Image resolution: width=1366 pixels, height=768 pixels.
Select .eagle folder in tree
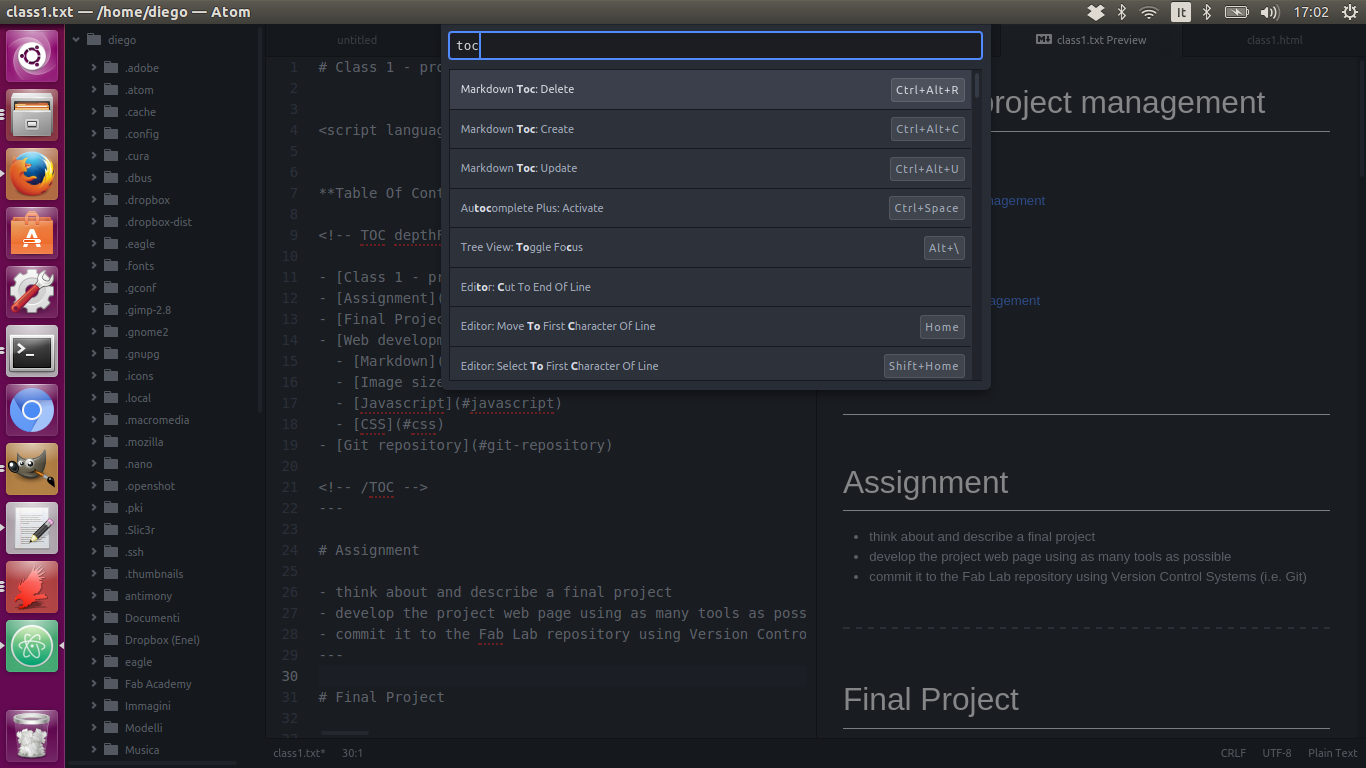[x=140, y=244]
